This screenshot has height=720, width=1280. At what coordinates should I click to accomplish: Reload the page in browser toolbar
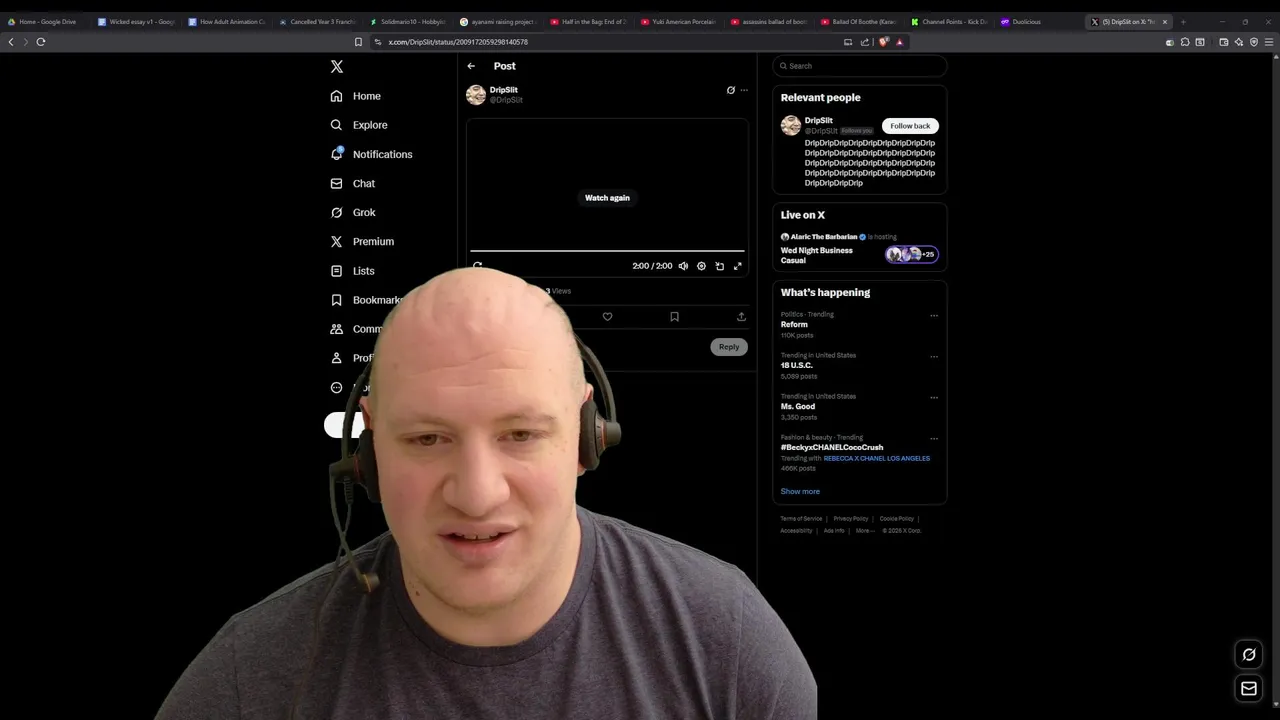click(x=41, y=42)
